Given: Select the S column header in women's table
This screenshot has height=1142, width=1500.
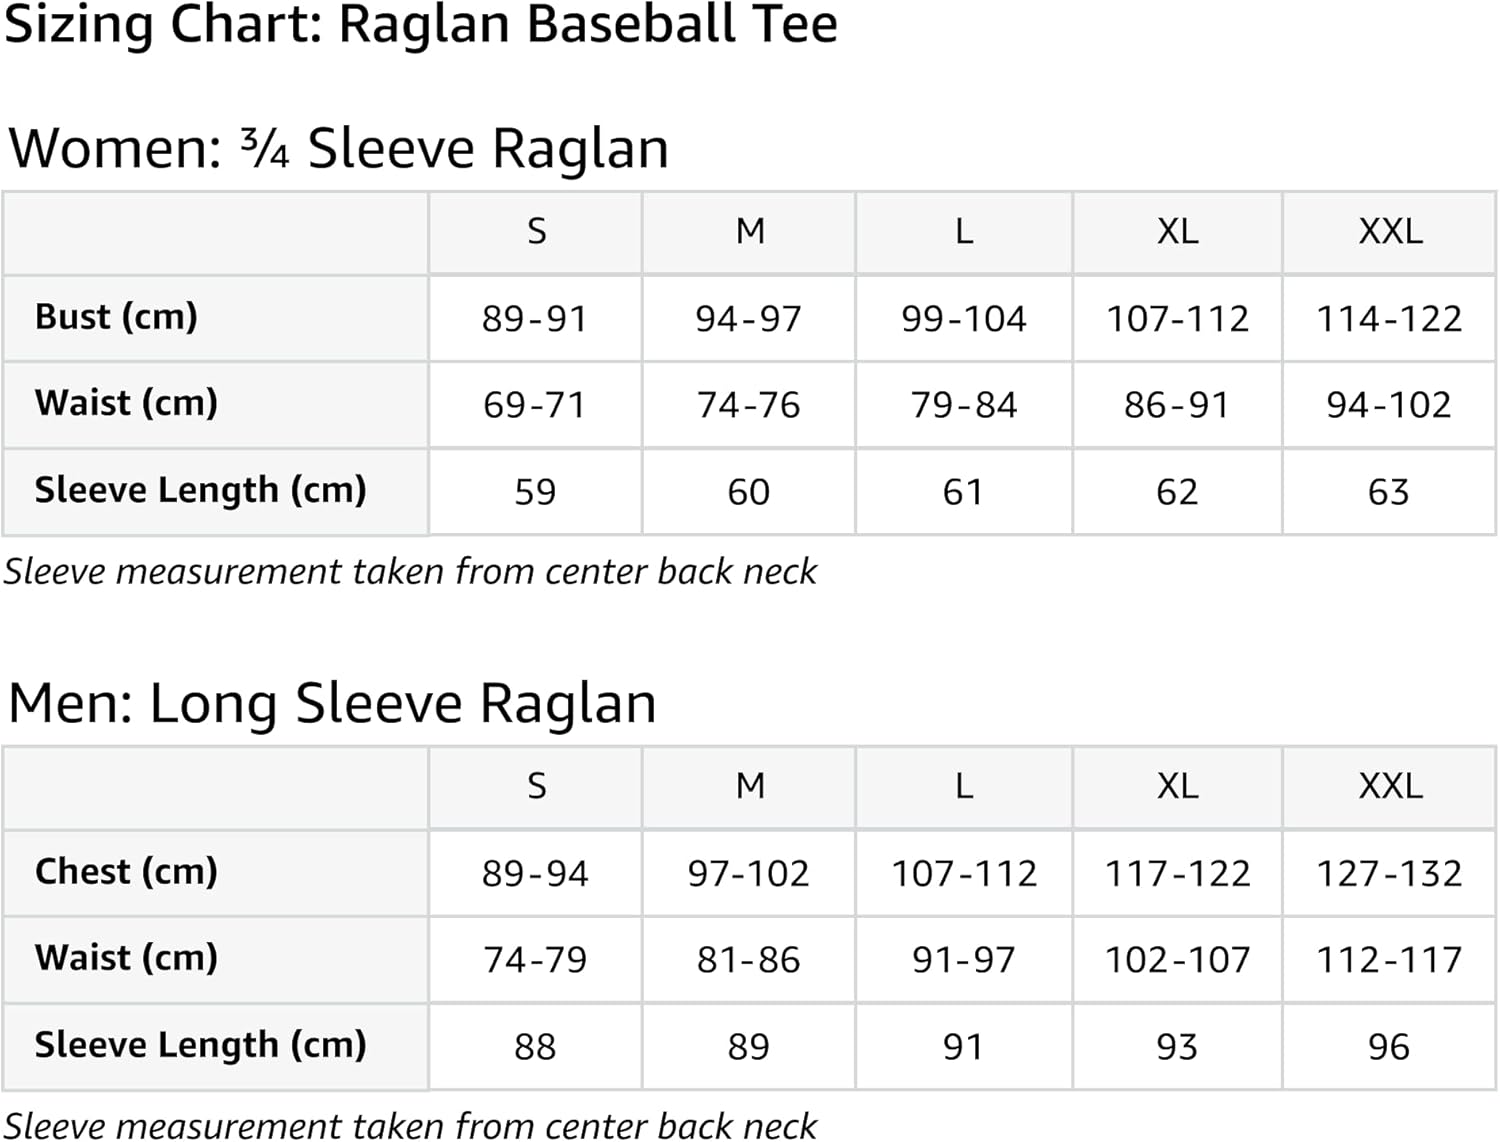Looking at the screenshot, I should (536, 232).
